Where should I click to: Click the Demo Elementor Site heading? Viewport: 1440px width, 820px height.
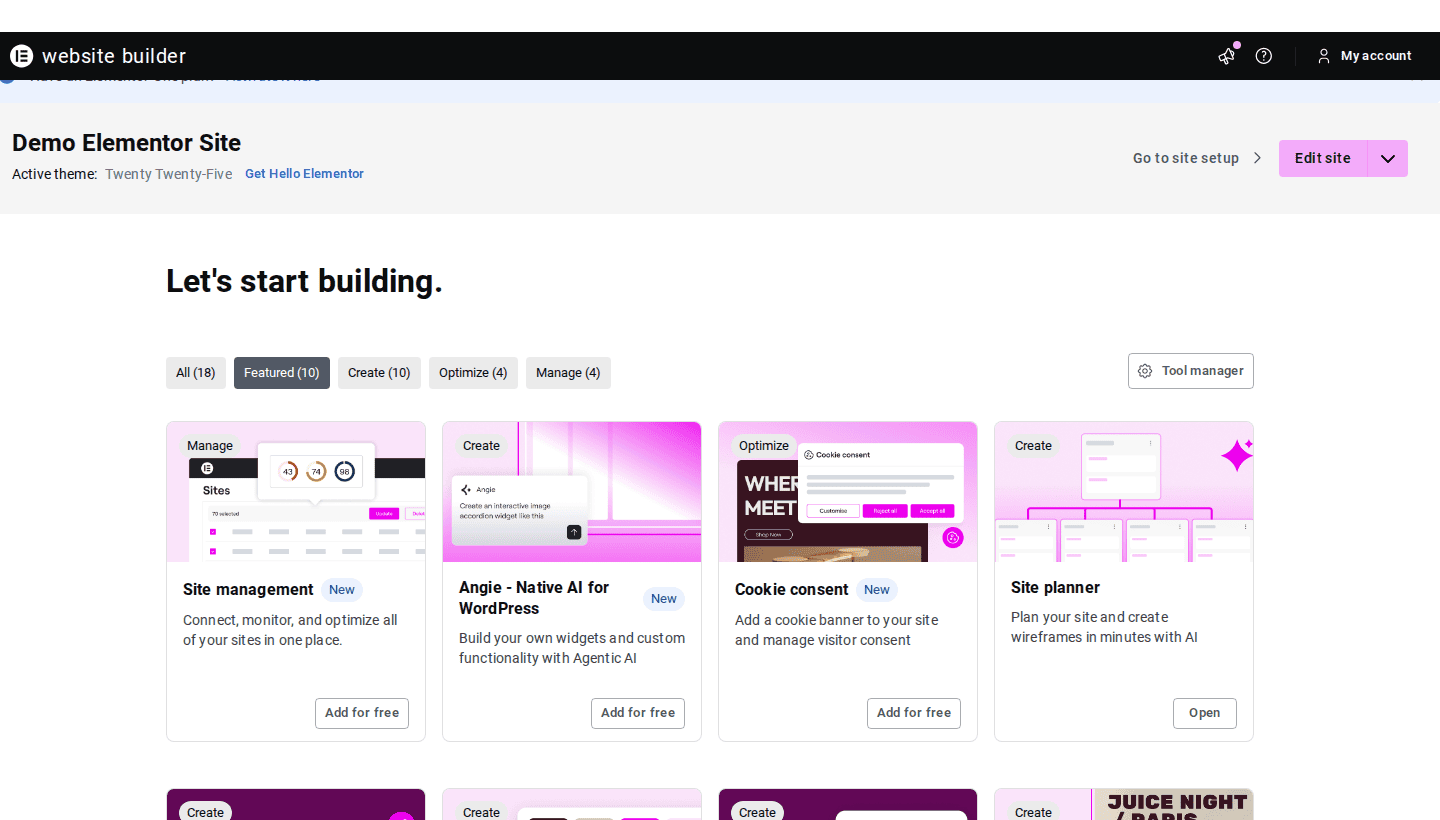(126, 143)
